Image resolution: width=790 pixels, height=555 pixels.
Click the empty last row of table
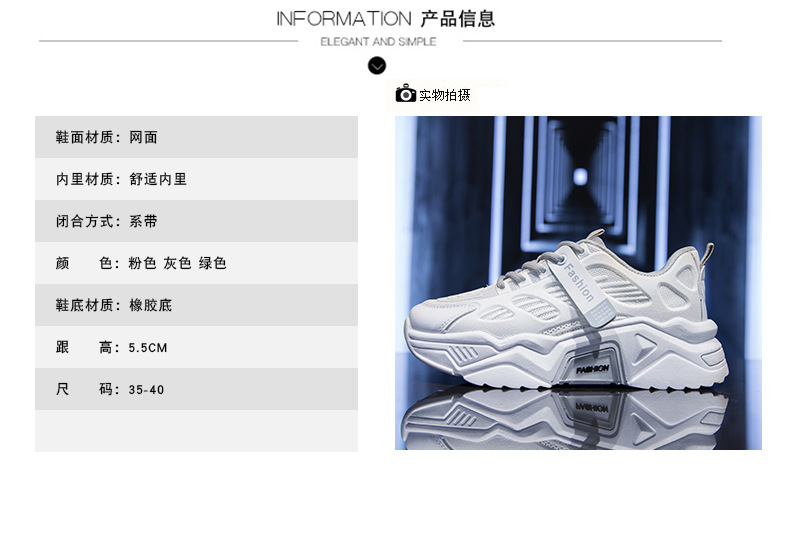point(196,431)
